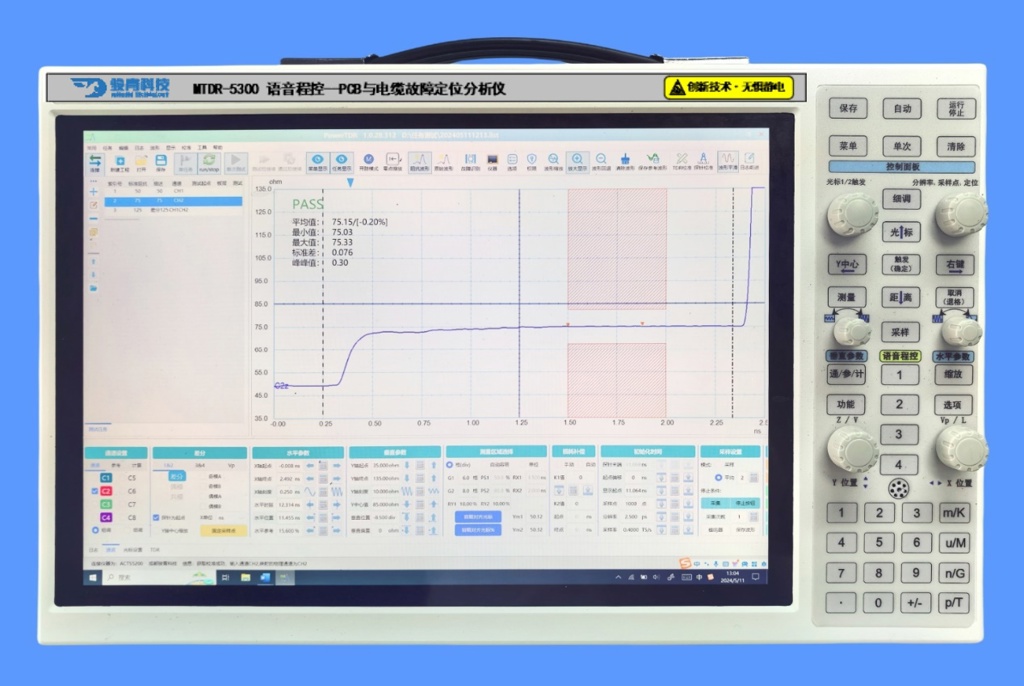Click the mean value 75.15/[-0.20%]
The image size is (1024, 686).
(x=360, y=222)
